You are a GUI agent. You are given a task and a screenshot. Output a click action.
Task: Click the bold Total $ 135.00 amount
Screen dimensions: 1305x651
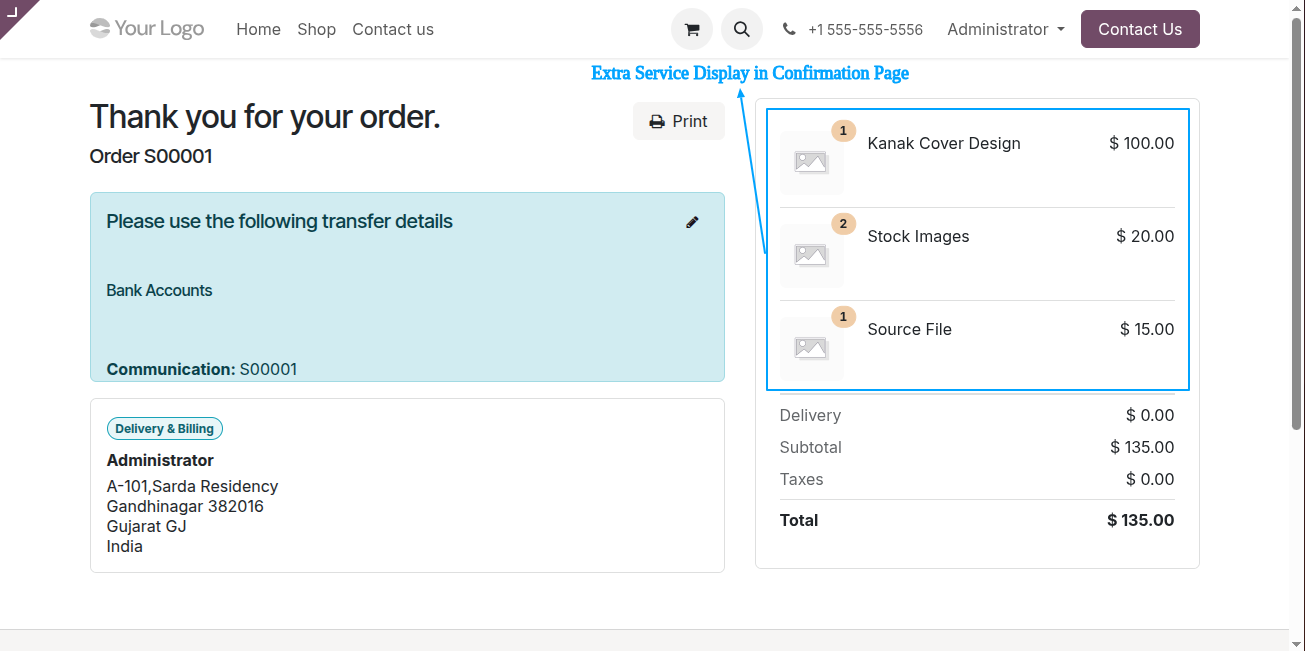point(1141,520)
